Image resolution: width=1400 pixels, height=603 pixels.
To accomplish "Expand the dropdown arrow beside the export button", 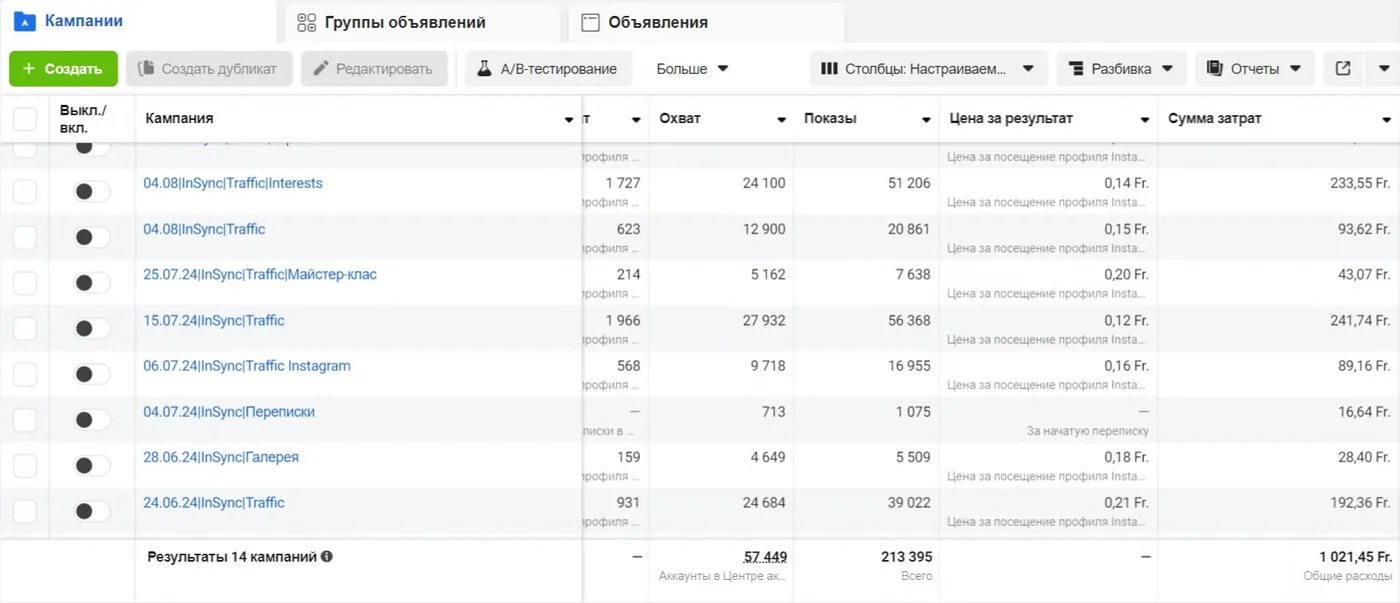I will point(1383,69).
